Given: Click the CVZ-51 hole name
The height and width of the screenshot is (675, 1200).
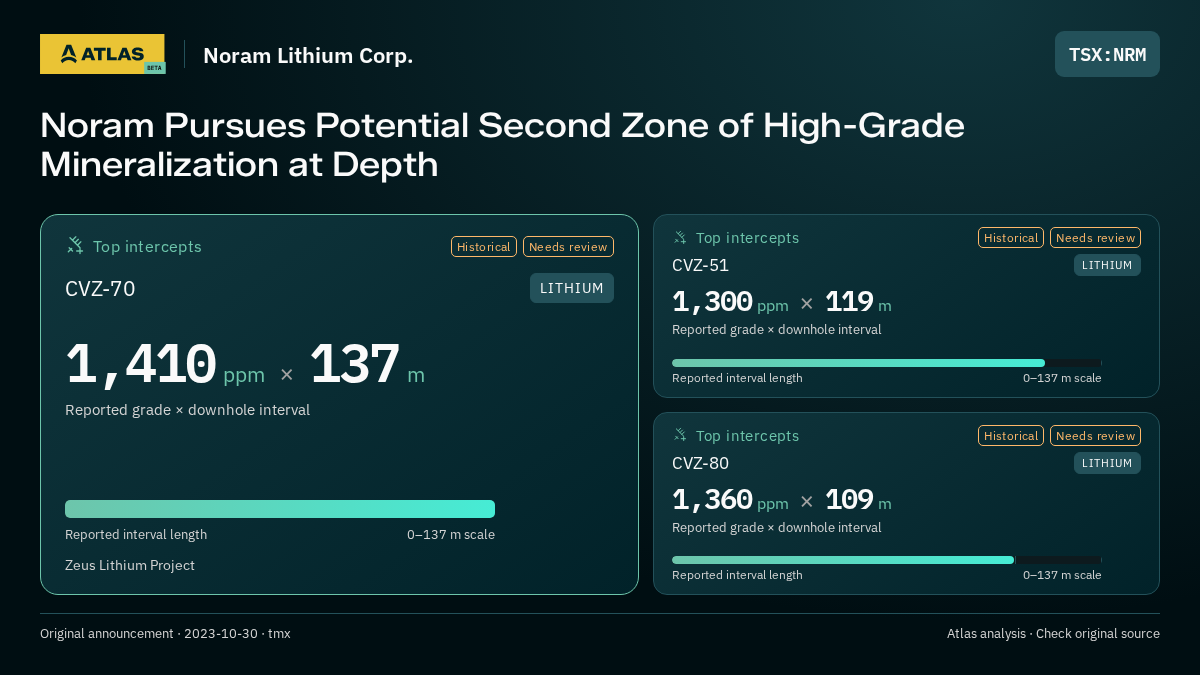Looking at the screenshot, I should point(700,265).
